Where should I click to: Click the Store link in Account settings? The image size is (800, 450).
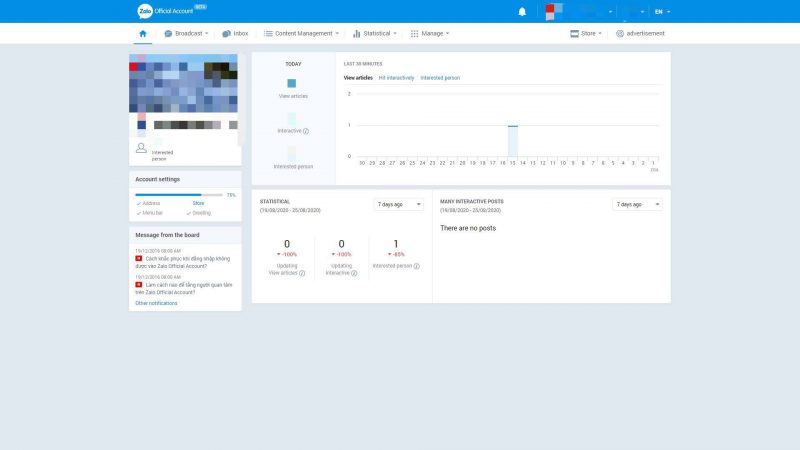198,203
